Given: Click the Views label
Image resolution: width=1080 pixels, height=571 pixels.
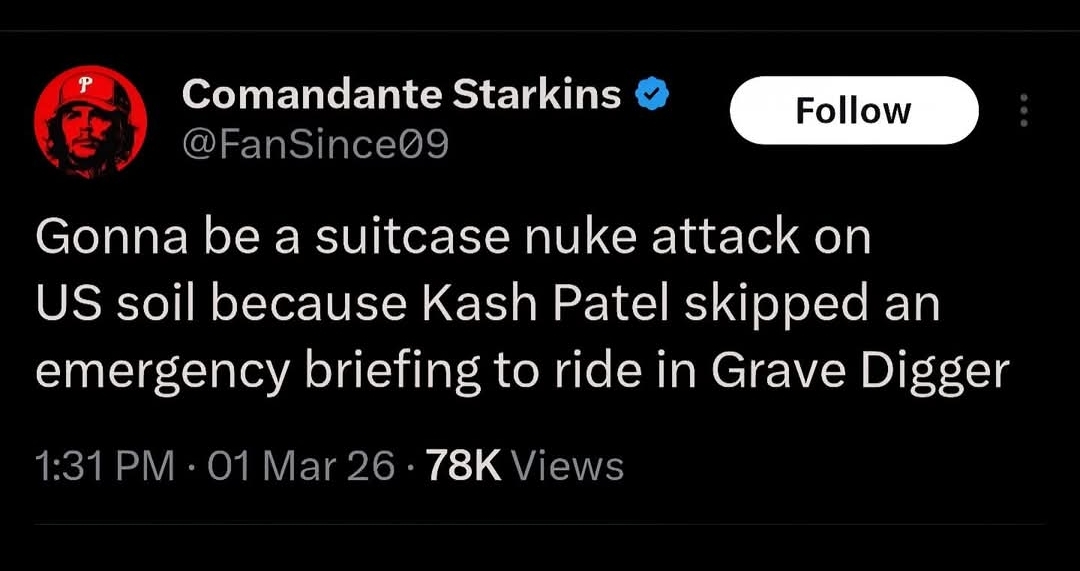Looking at the screenshot, I should [x=567, y=466].
